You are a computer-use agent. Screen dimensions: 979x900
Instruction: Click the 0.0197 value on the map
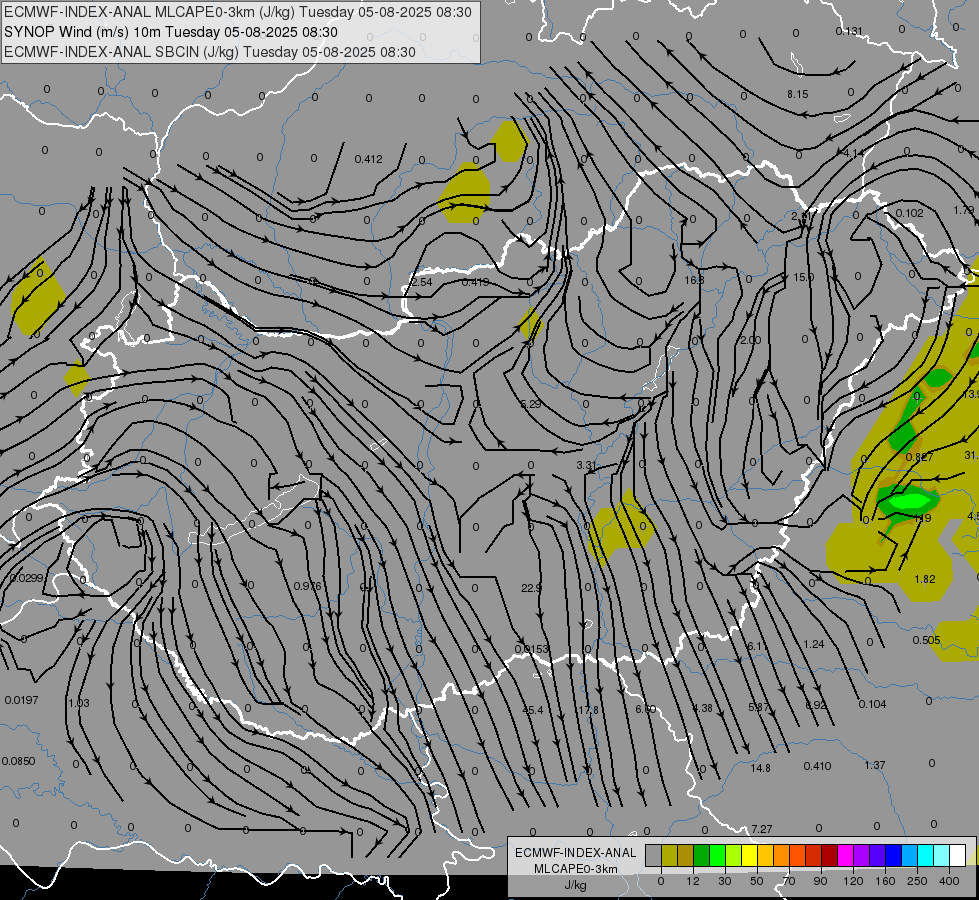(21, 701)
